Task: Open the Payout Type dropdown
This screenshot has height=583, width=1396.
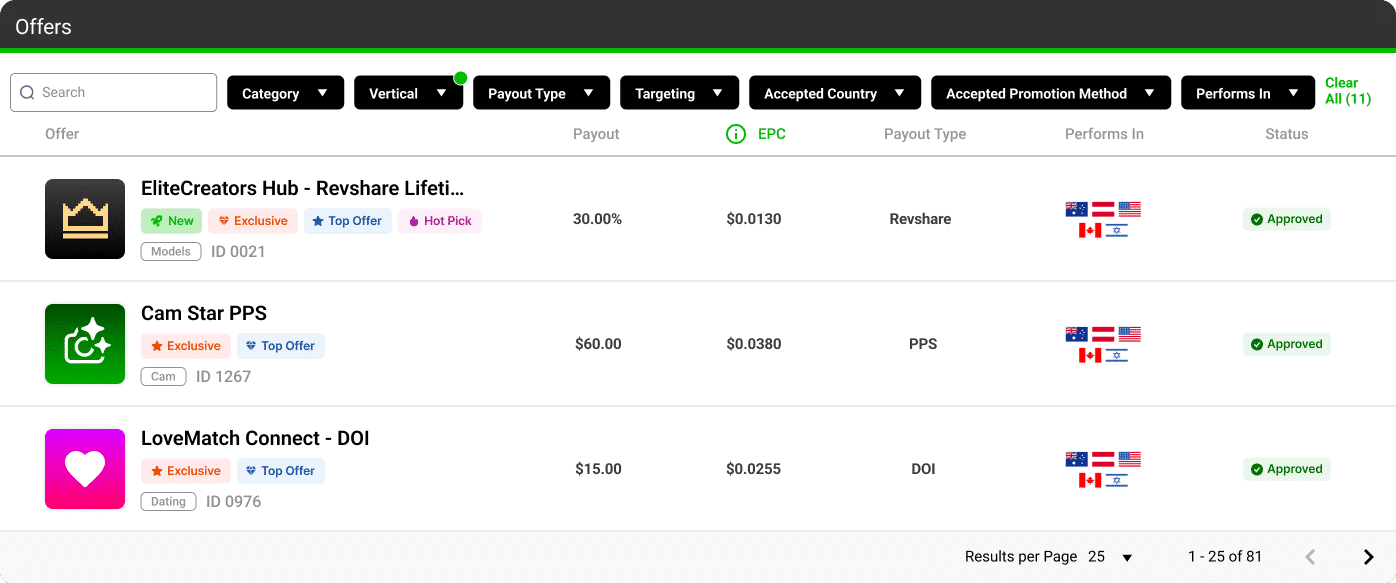Action: pyautogui.click(x=541, y=93)
